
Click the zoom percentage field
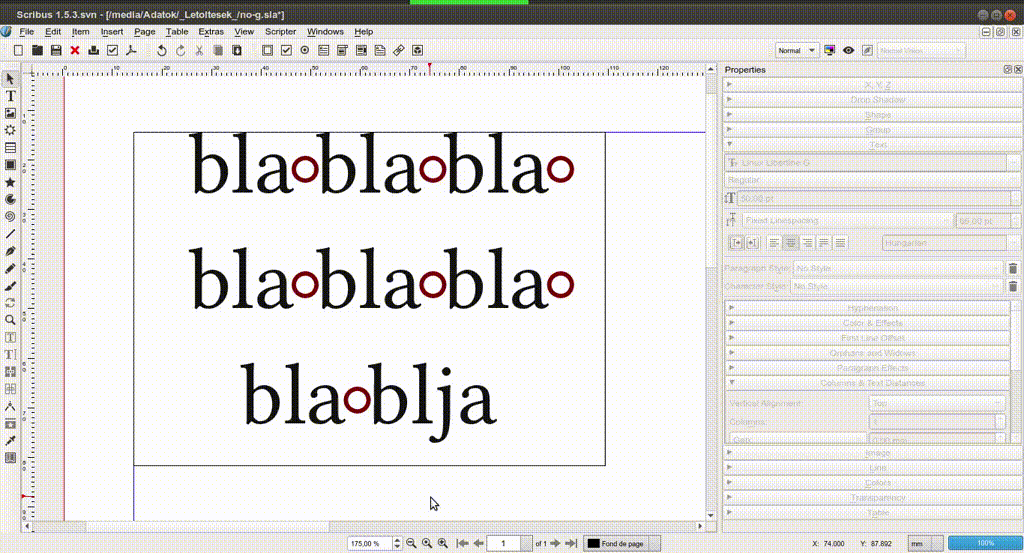click(368, 543)
